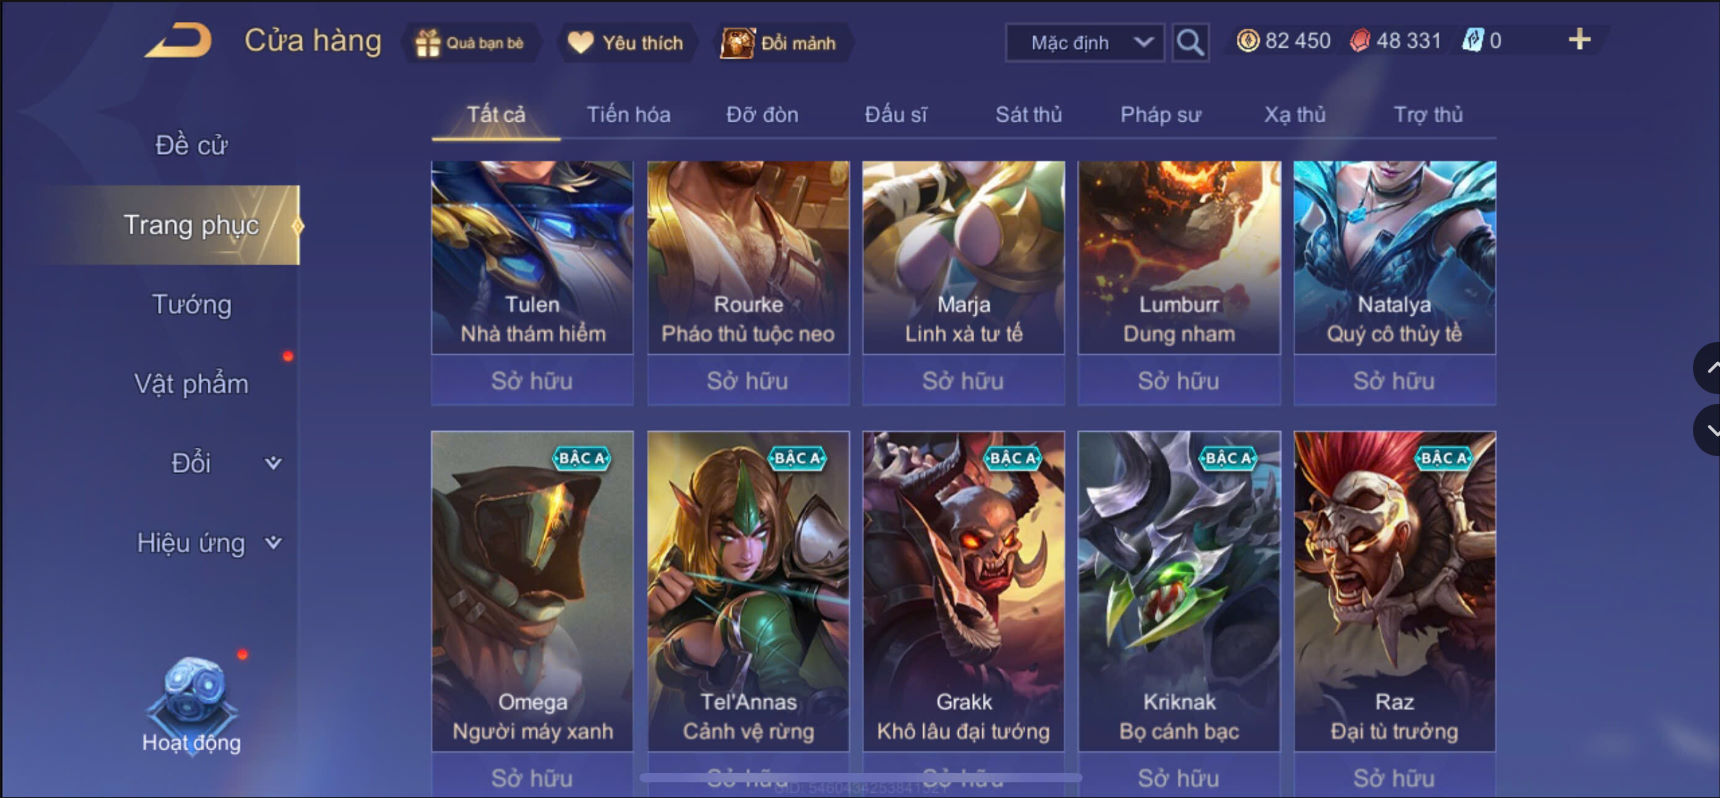
Task: Click Sở hữu button under Tulen
Action: click(x=532, y=381)
